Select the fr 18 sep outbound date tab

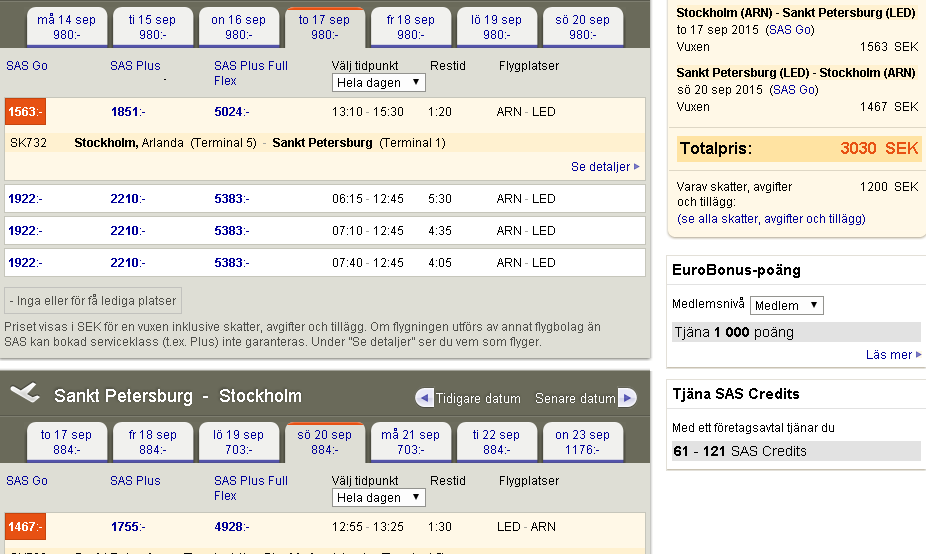pos(410,27)
